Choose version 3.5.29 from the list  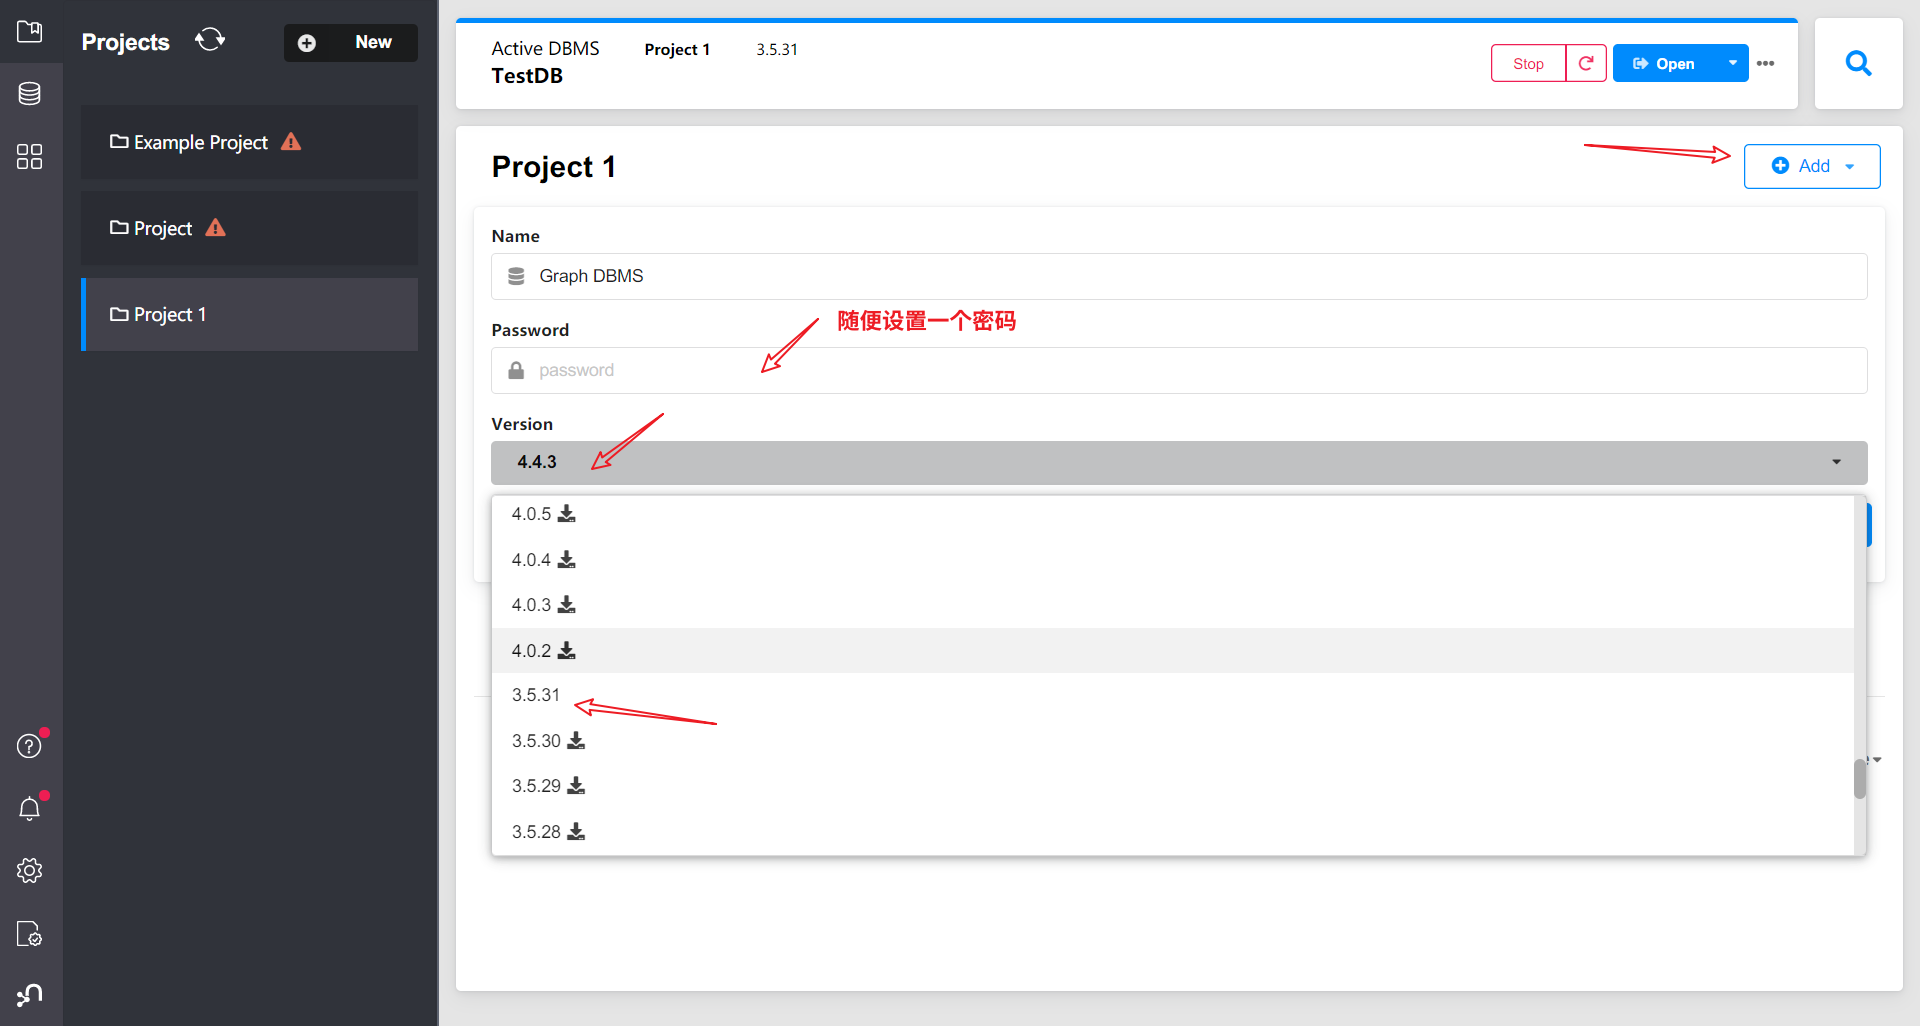[x=1172, y=786]
